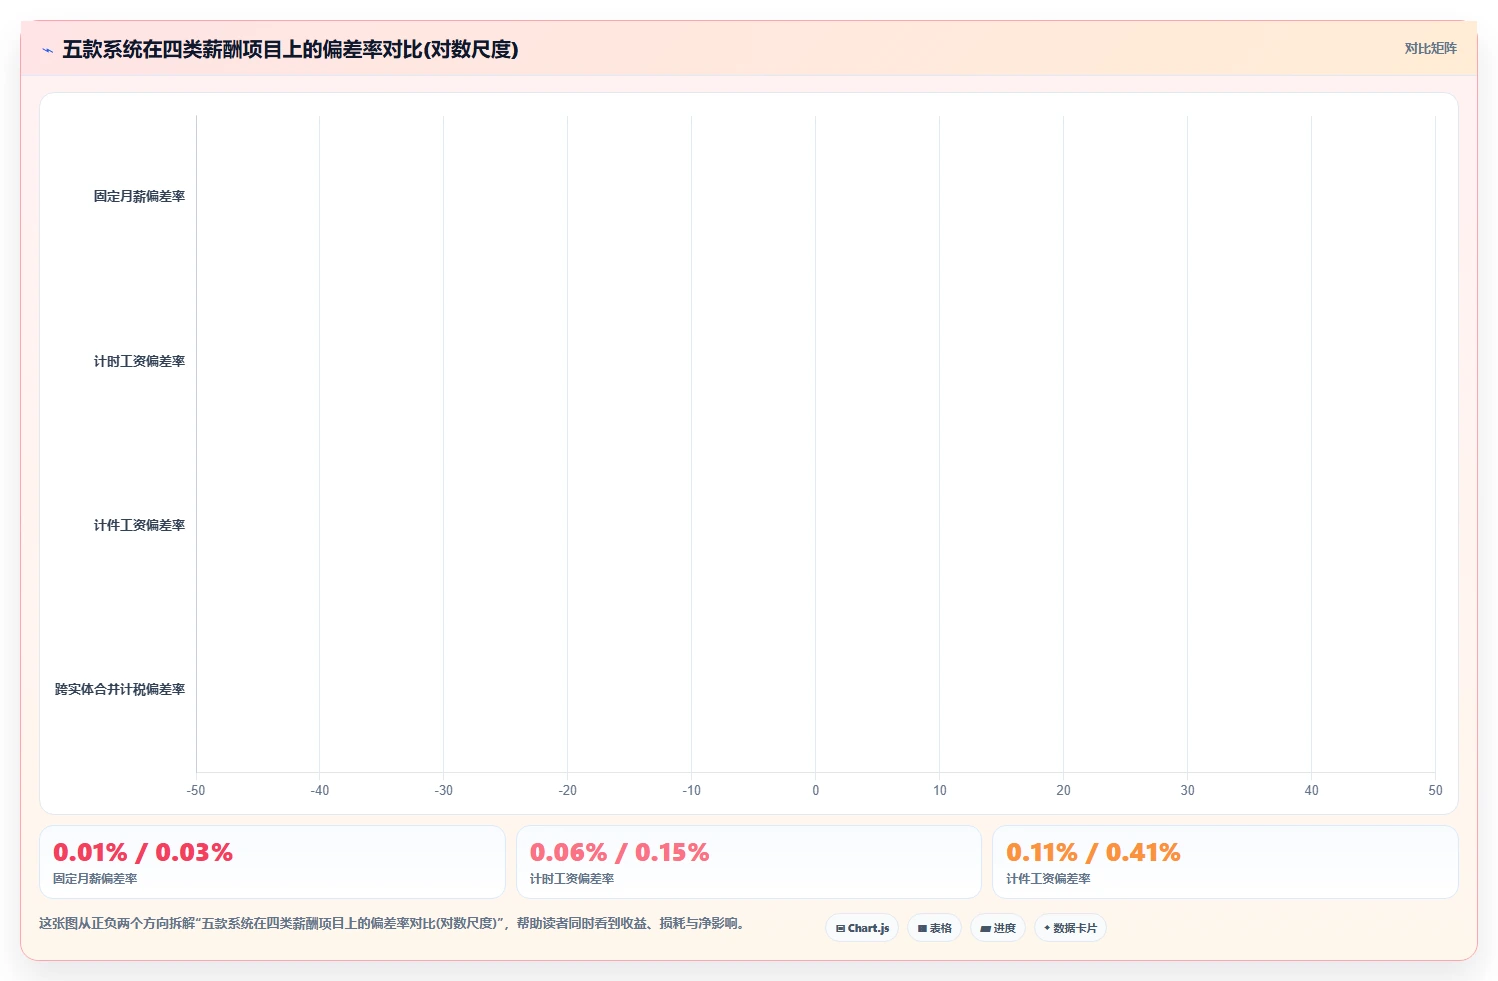Open the 对比矩阵 label at top right
1498x981 pixels.
(1430, 48)
